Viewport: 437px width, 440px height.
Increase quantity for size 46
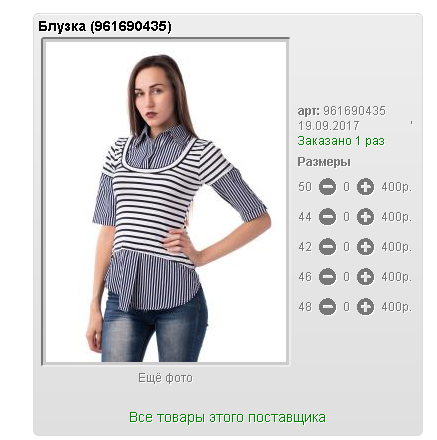(365, 277)
